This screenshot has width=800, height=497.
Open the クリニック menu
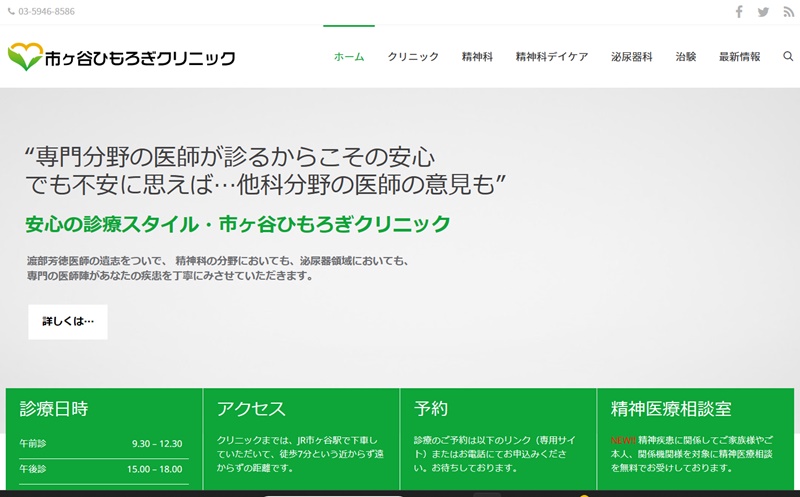point(413,57)
